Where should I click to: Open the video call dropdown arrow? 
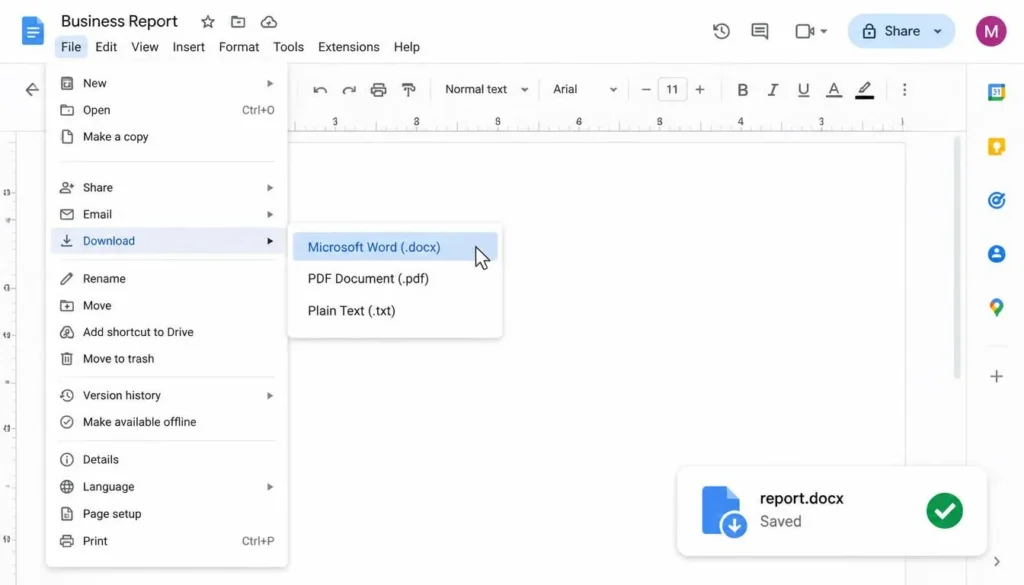(824, 31)
